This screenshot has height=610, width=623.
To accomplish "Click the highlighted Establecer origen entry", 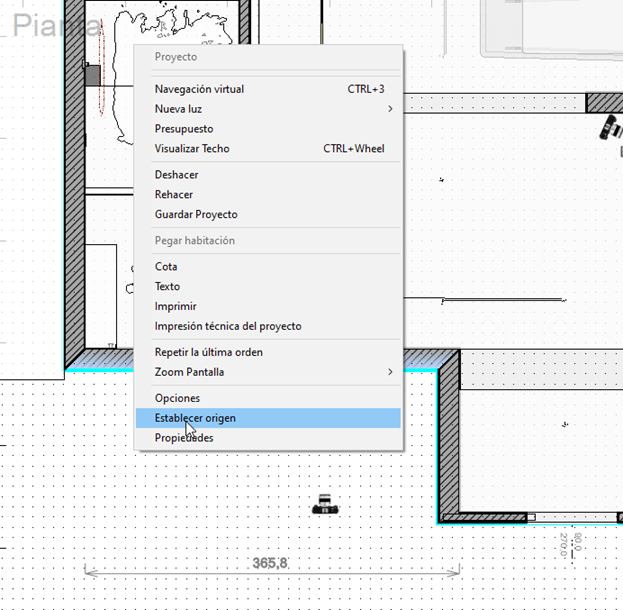I will click(x=268, y=418).
